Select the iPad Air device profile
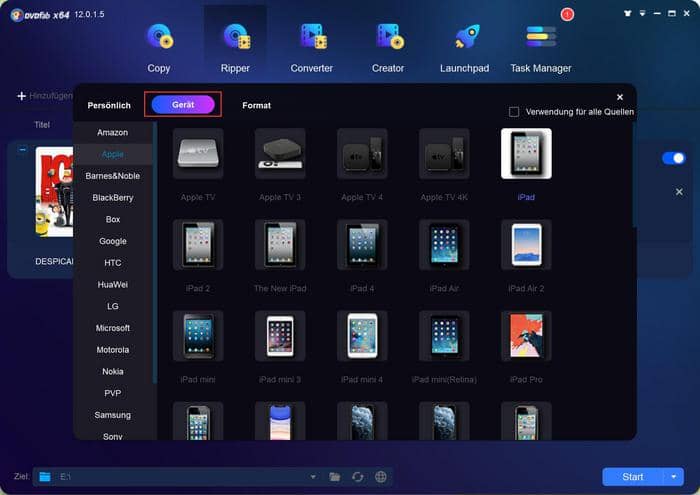This screenshot has height=495, width=700. [x=444, y=245]
